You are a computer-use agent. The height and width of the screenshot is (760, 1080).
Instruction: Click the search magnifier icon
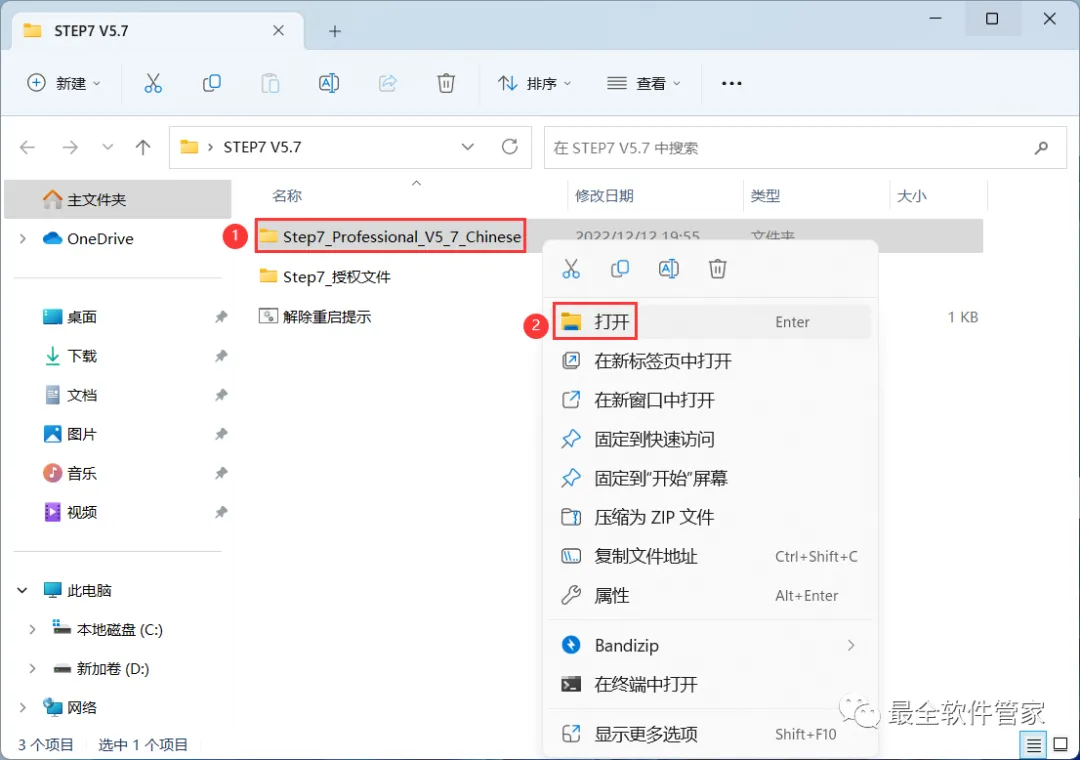point(1041,147)
